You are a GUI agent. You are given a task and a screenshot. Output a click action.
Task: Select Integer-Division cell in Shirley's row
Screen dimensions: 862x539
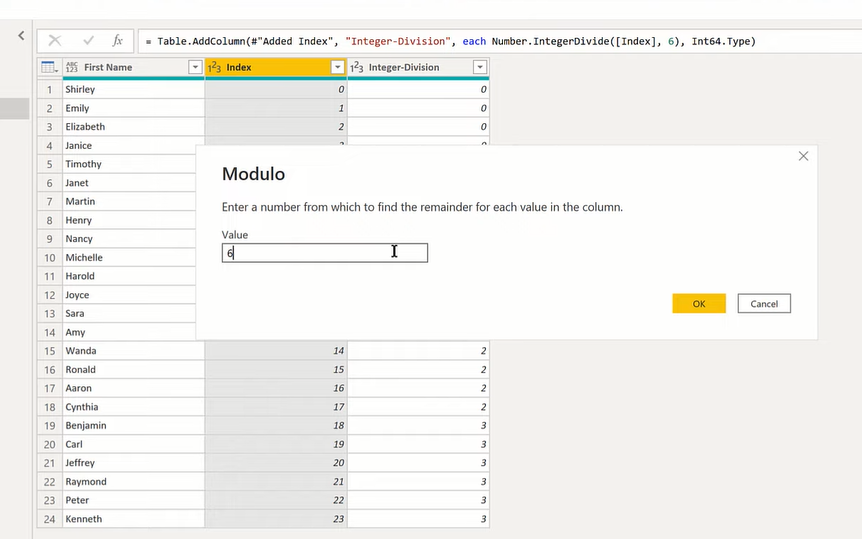pos(418,89)
